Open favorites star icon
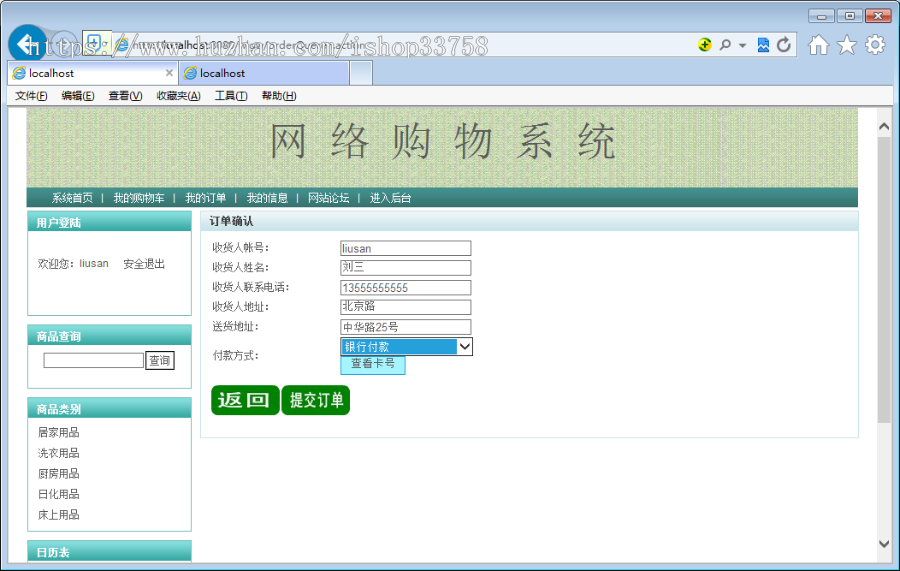The image size is (900, 571). (x=847, y=45)
